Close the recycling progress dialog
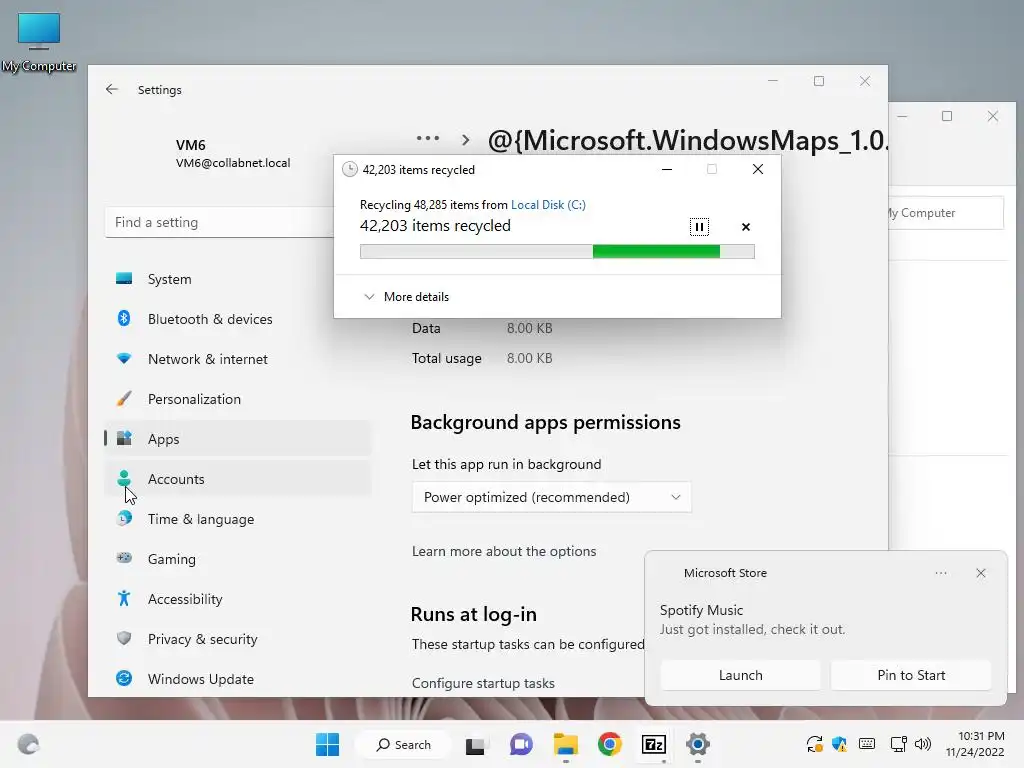Screen dimensions: 1024x768 pos(758,169)
